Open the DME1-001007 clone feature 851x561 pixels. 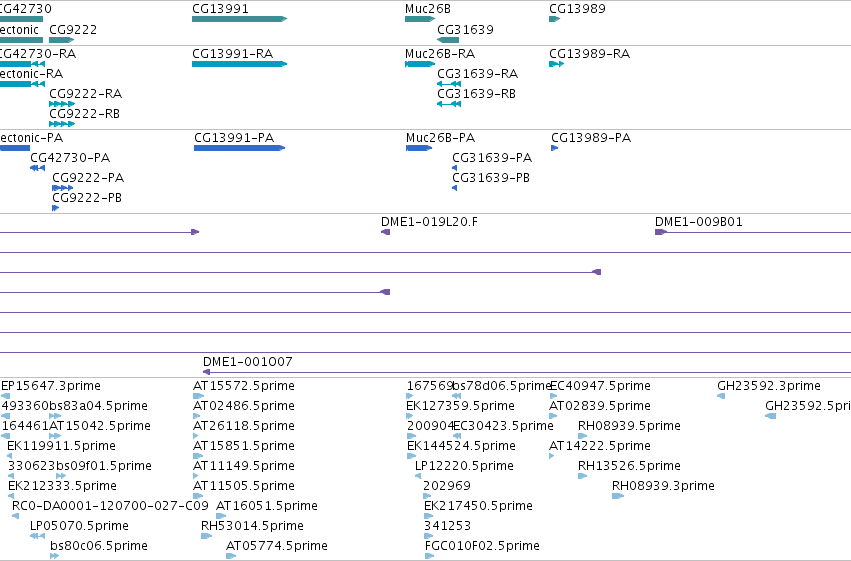(x=248, y=362)
